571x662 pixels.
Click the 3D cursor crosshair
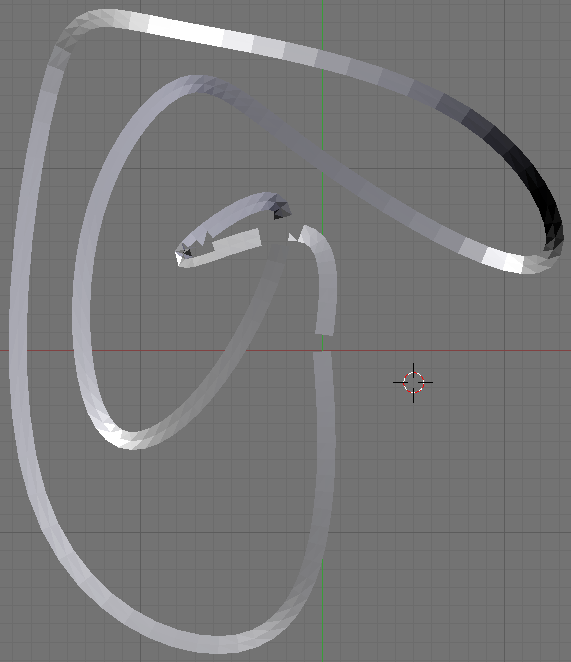[413, 383]
